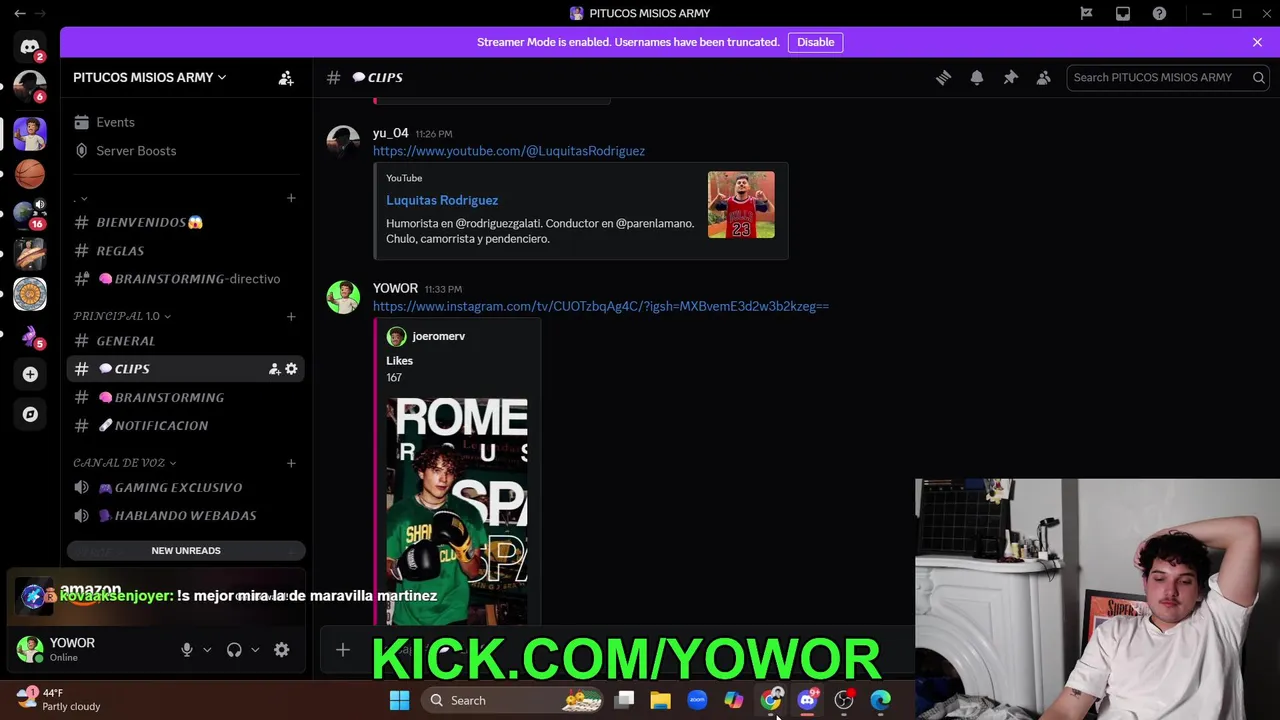Open the GENERAL channel

[186, 341]
